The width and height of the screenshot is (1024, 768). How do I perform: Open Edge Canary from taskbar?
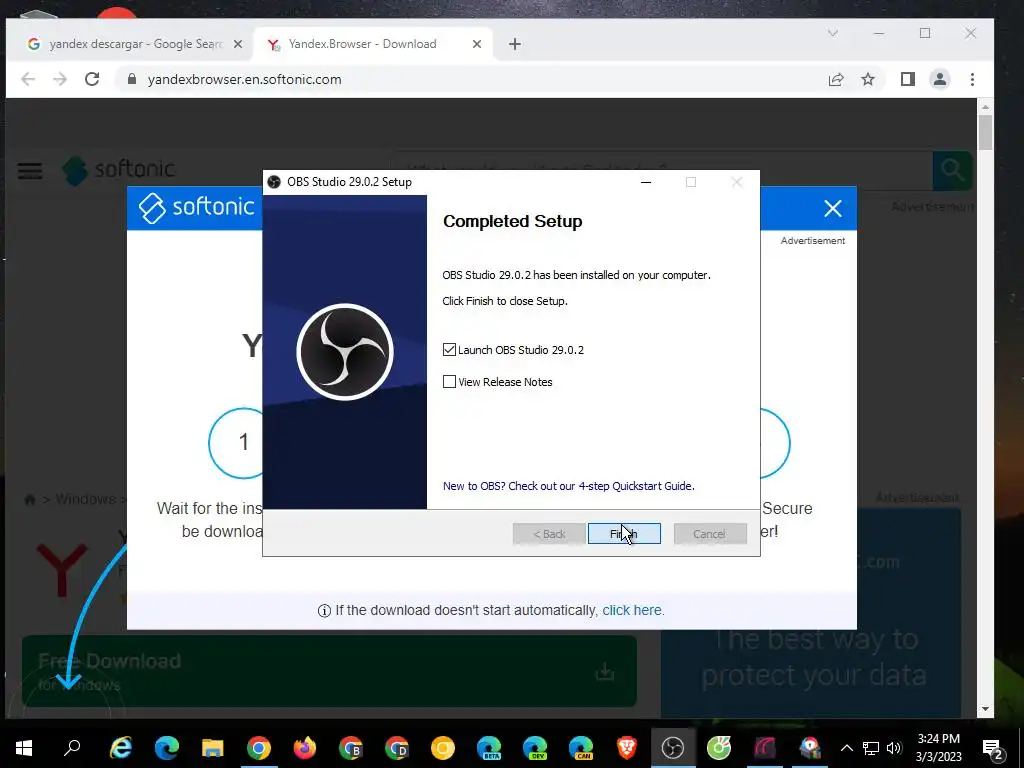(581, 747)
